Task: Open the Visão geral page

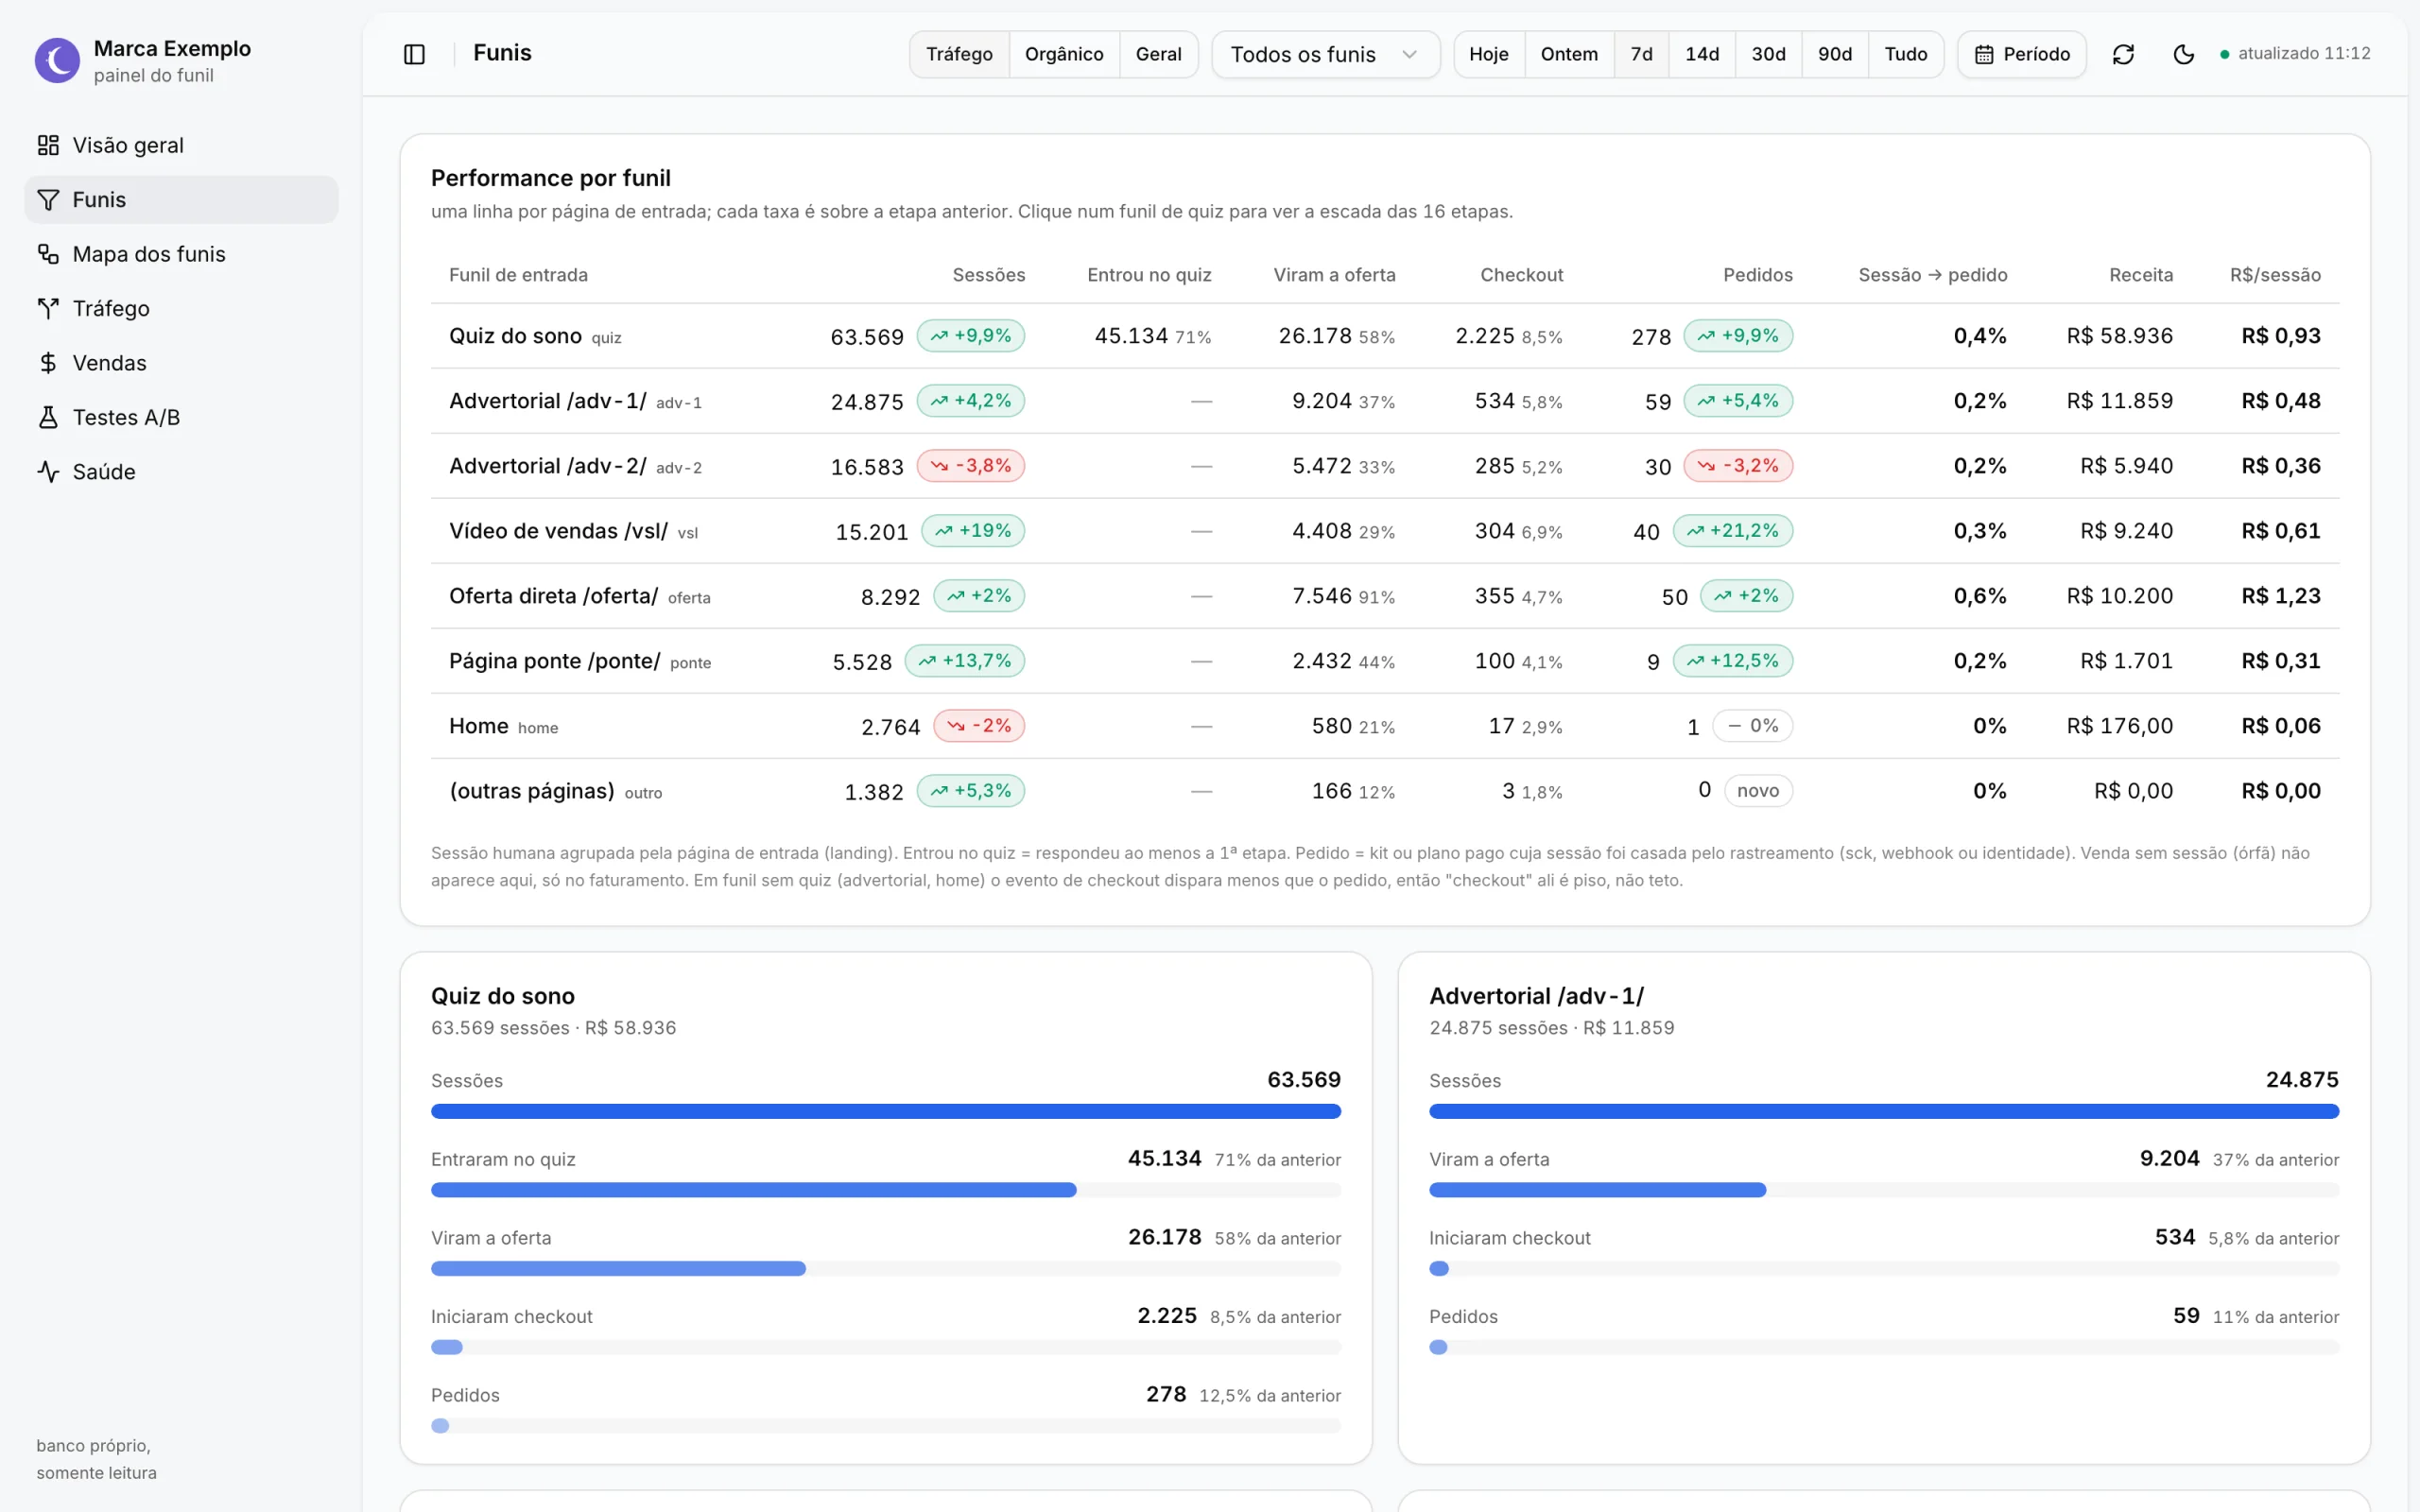Action: [181, 145]
